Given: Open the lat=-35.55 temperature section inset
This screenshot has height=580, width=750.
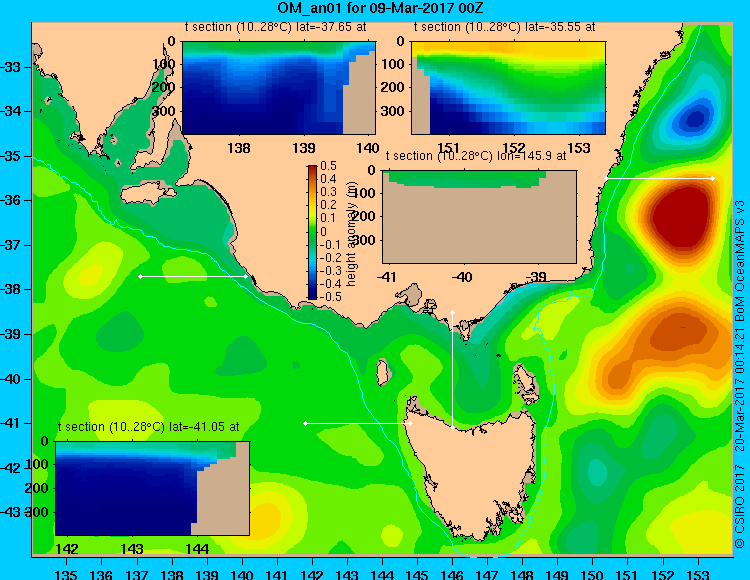Looking at the screenshot, I should [508, 88].
